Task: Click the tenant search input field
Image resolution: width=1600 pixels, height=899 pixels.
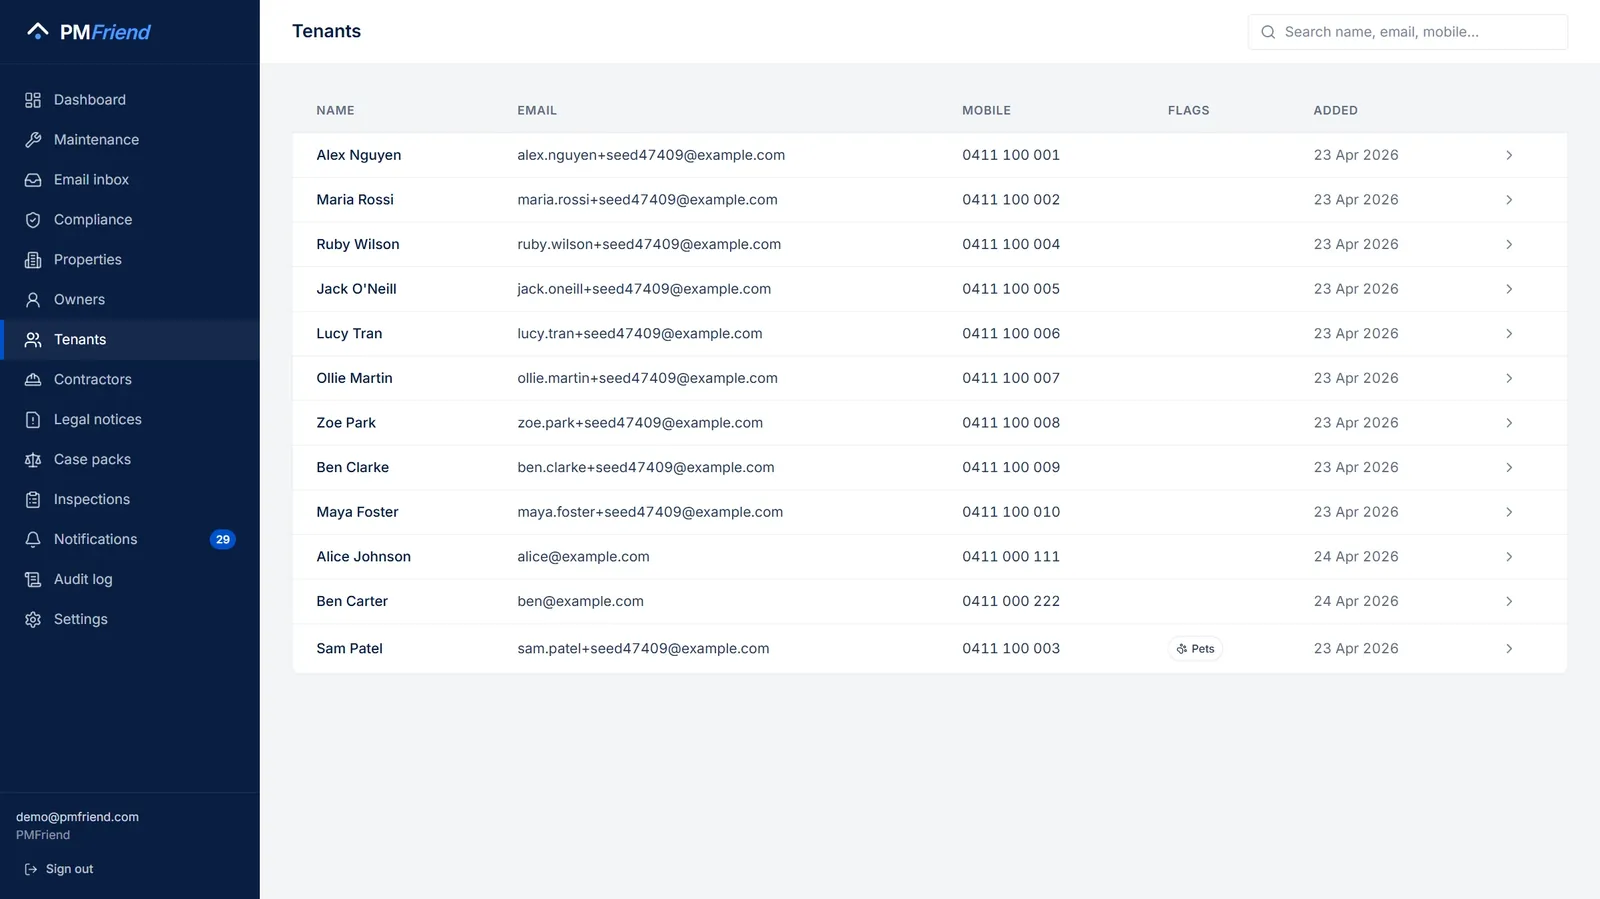Action: (x=1408, y=32)
